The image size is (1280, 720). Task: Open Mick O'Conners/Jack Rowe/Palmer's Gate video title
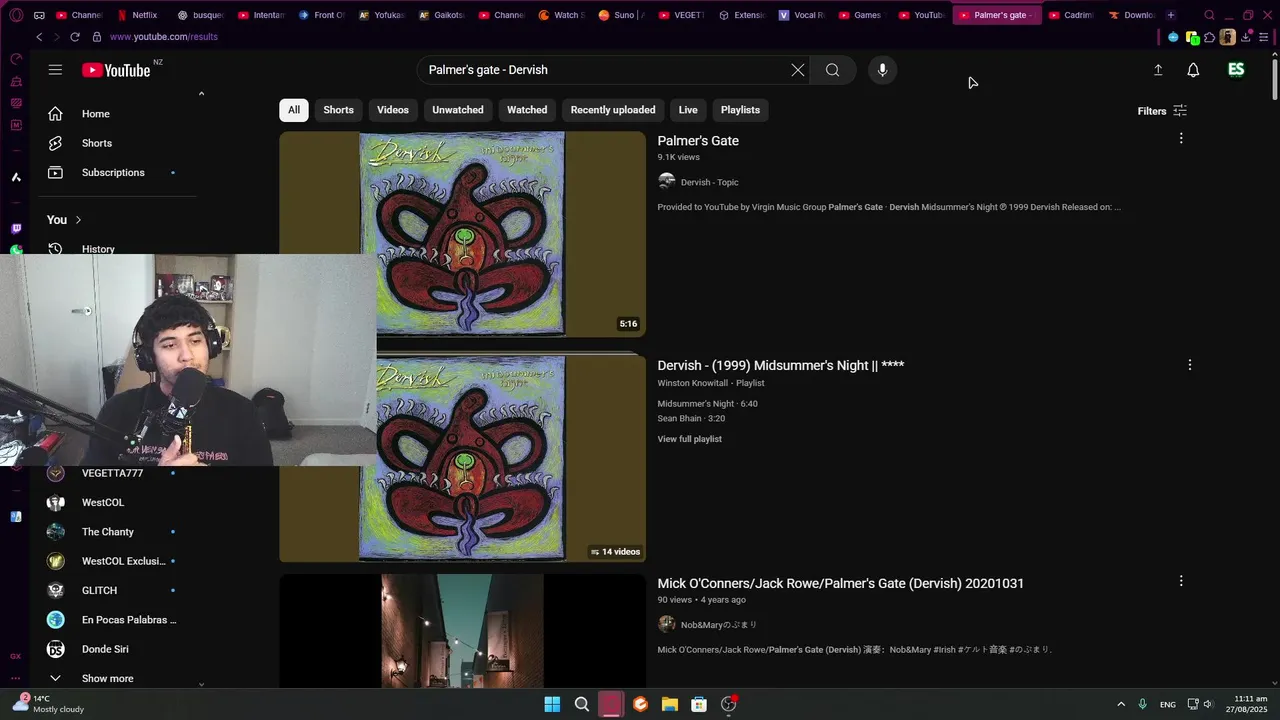coord(840,583)
